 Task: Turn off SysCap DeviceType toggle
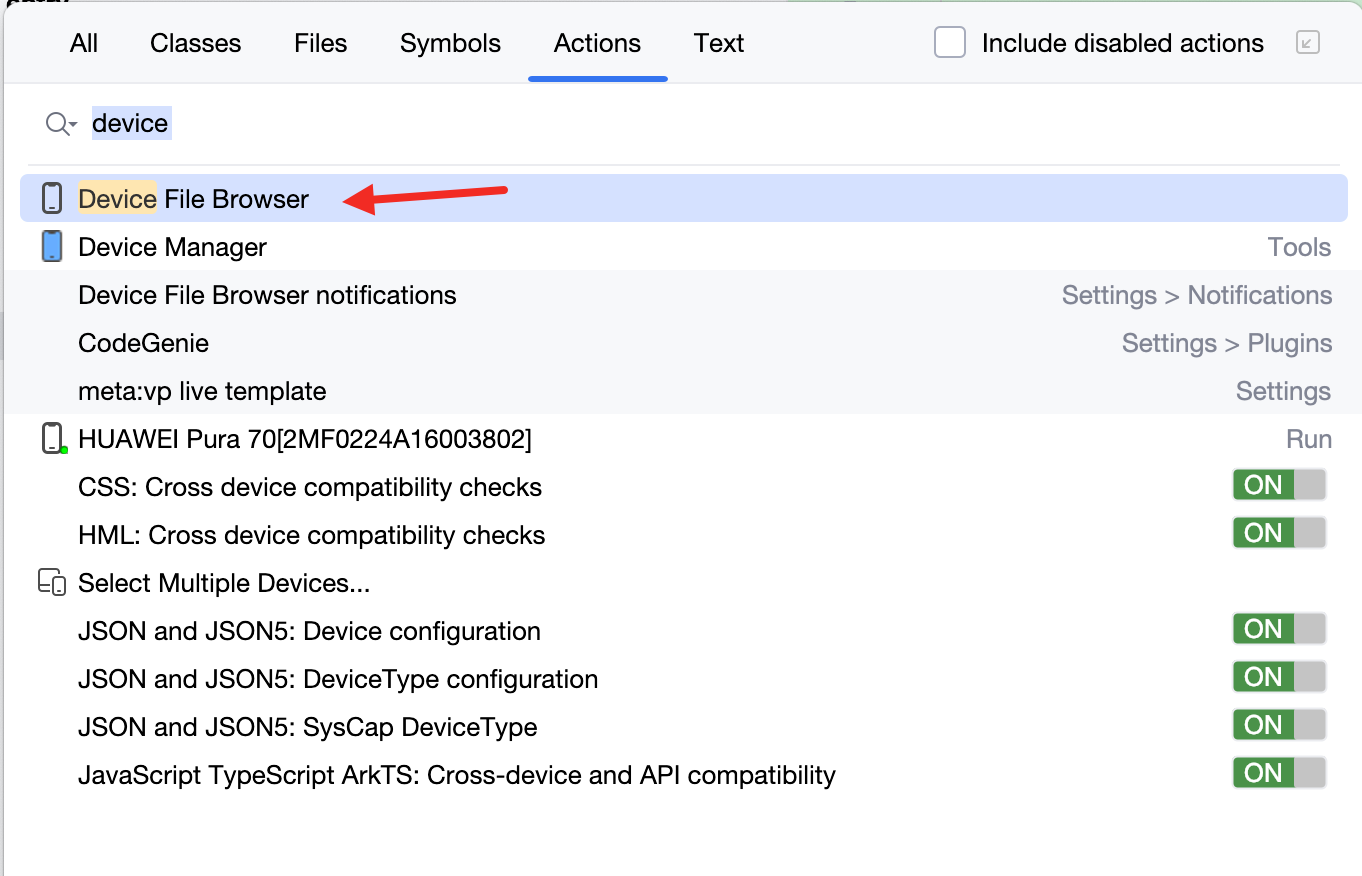pyautogui.click(x=1279, y=725)
